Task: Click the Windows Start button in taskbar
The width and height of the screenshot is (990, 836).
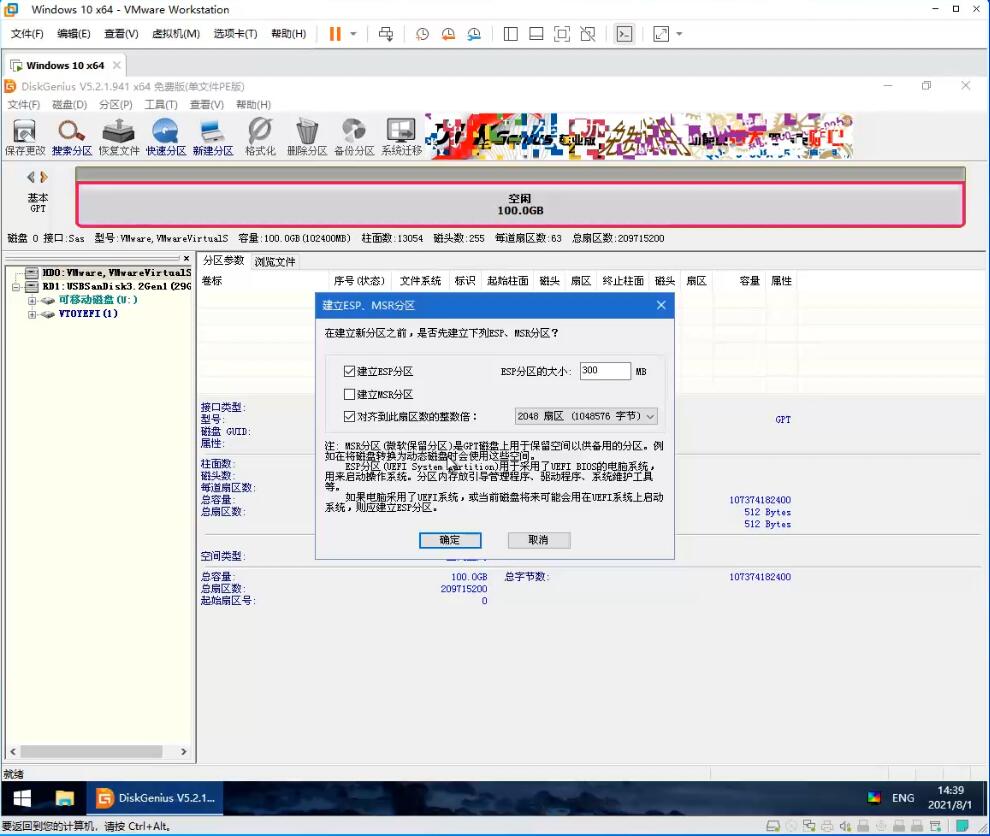Action: pos(21,798)
